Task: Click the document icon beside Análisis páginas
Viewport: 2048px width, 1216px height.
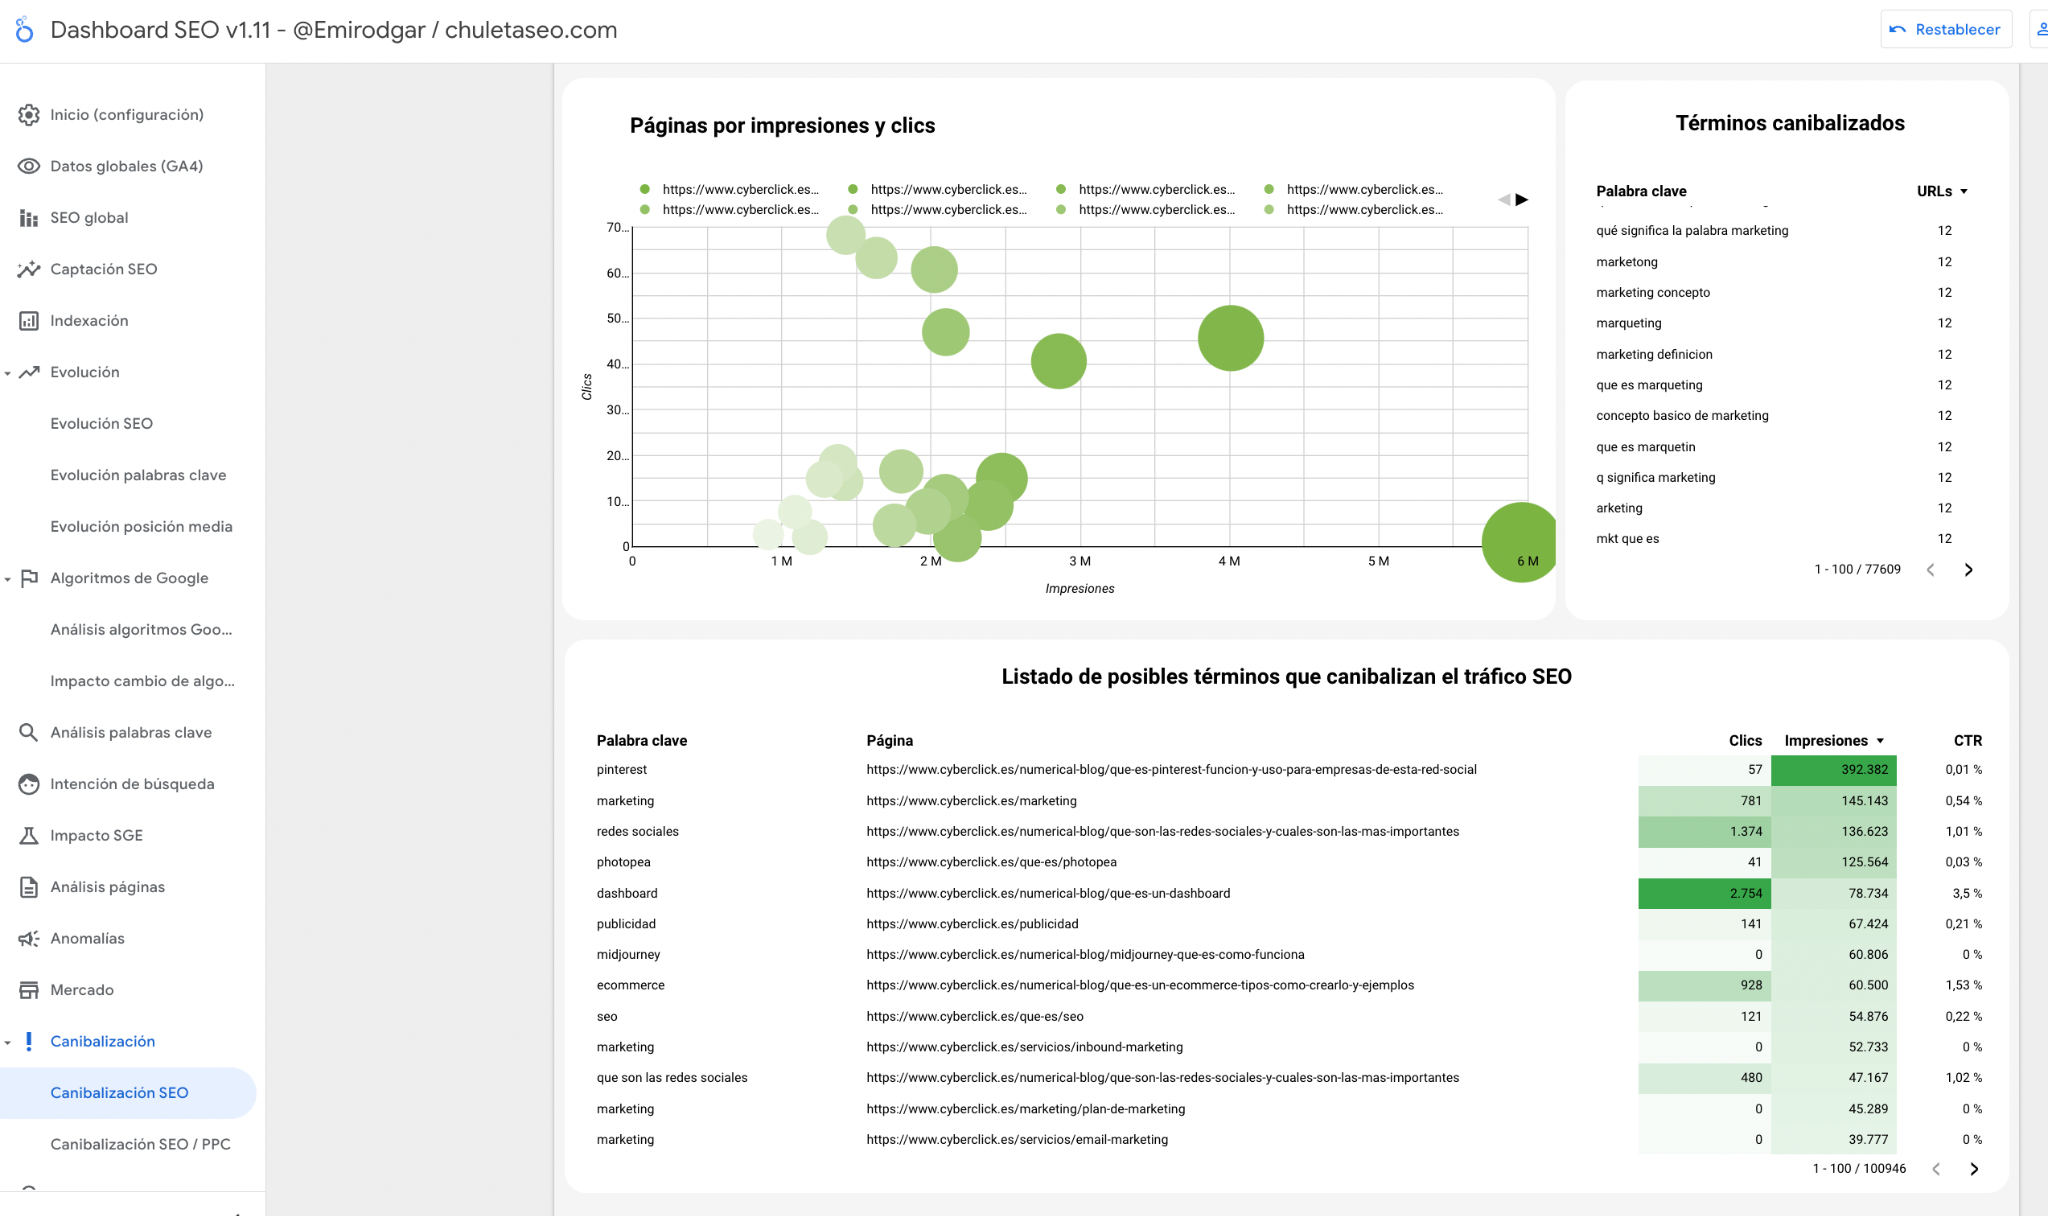Action: (29, 887)
